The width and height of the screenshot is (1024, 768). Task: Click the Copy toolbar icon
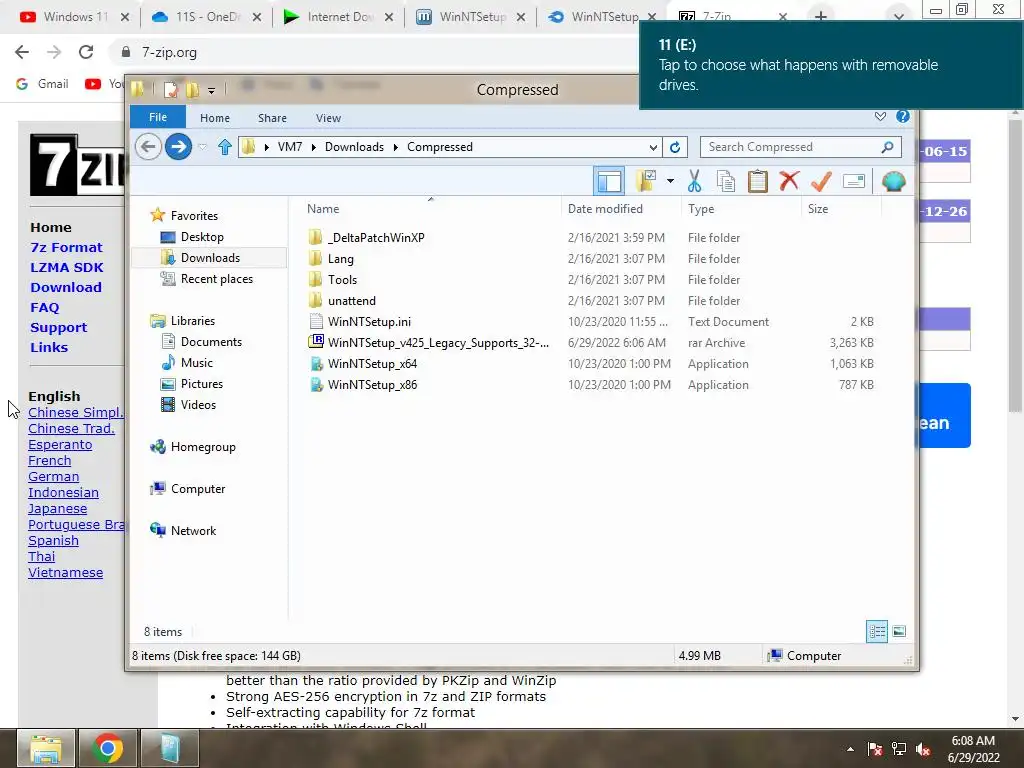tap(726, 181)
